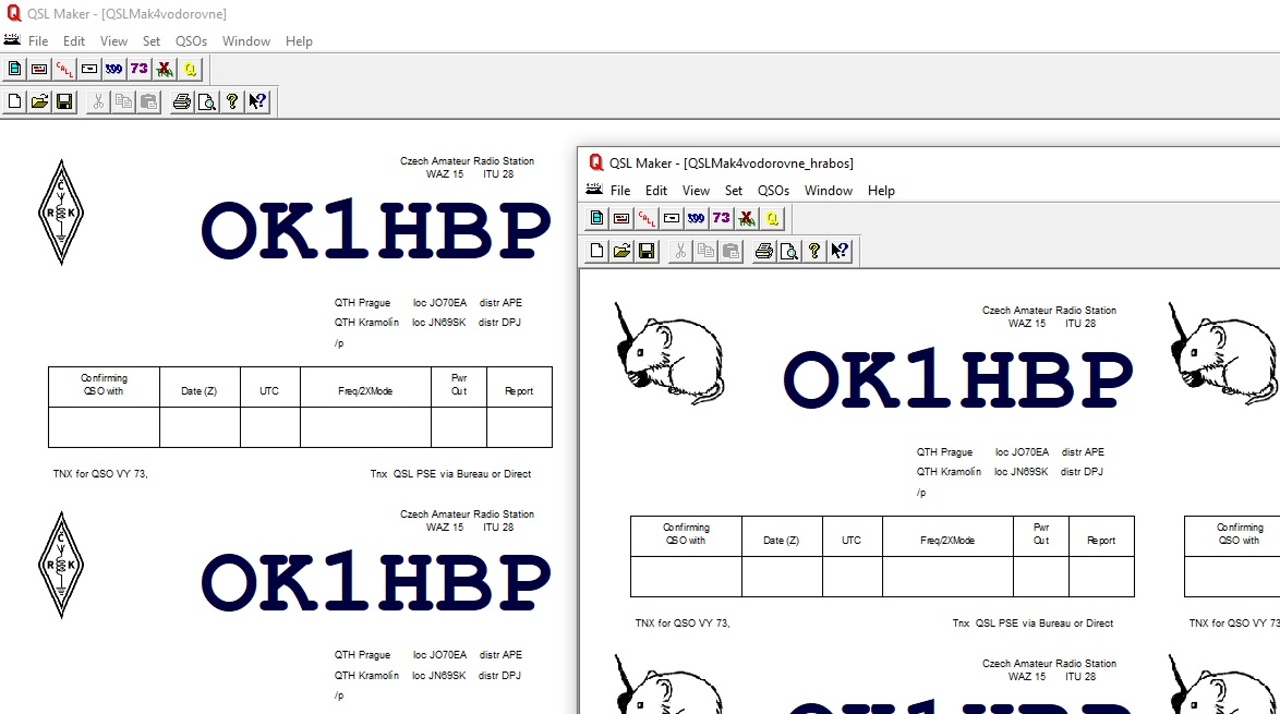Click the black-framed label icon in QSLMak4vodorovne toolbar
Image resolution: width=1280 pixels, height=714 pixels.
coord(89,69)
